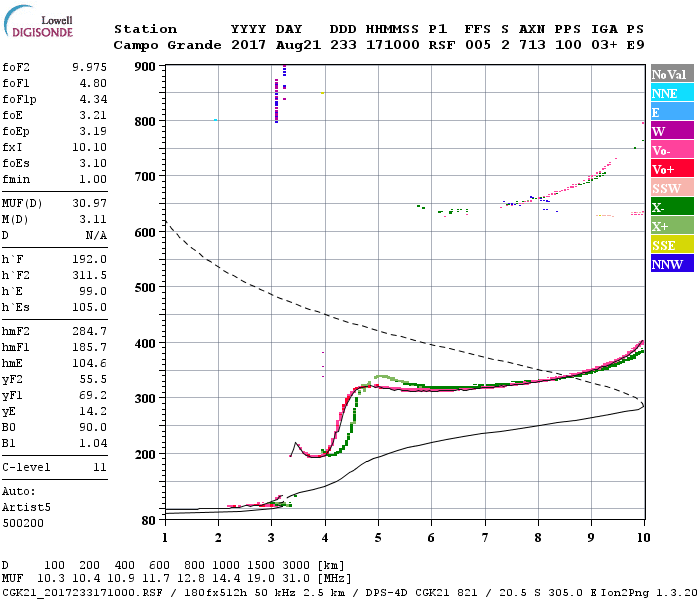Click the MUF 31.0 table value
700x600 pixels.
[x=296, y=579]
